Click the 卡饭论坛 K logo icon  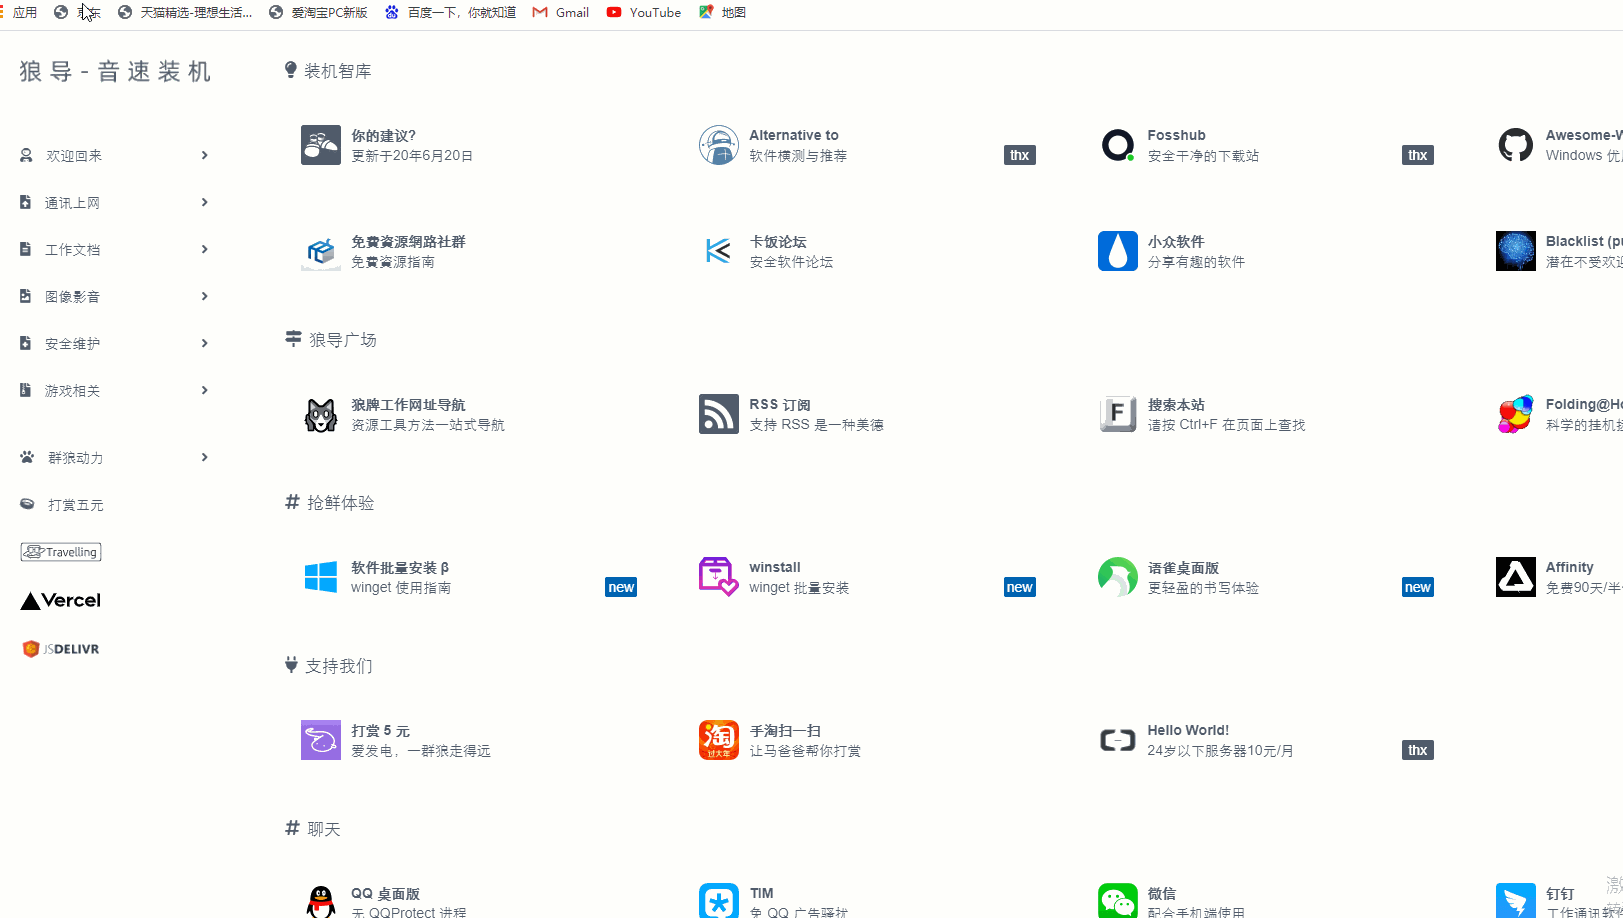718,251
